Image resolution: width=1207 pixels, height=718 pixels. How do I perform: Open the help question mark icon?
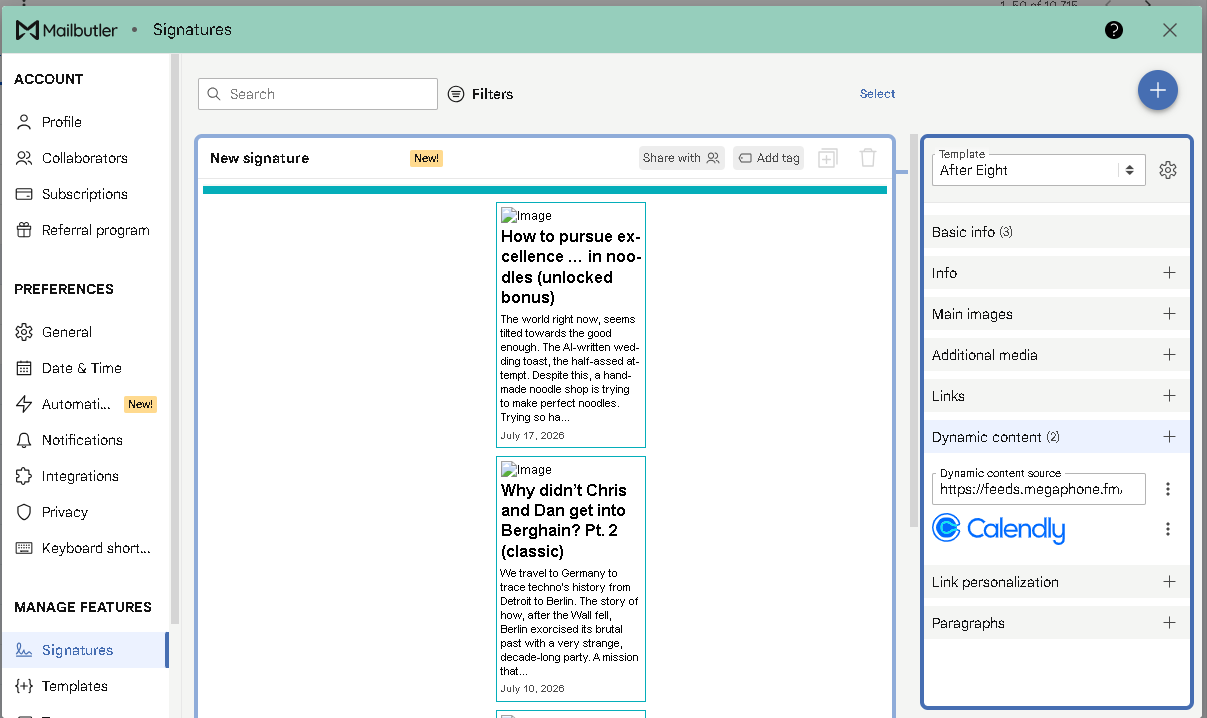[x=1114, y=30]
